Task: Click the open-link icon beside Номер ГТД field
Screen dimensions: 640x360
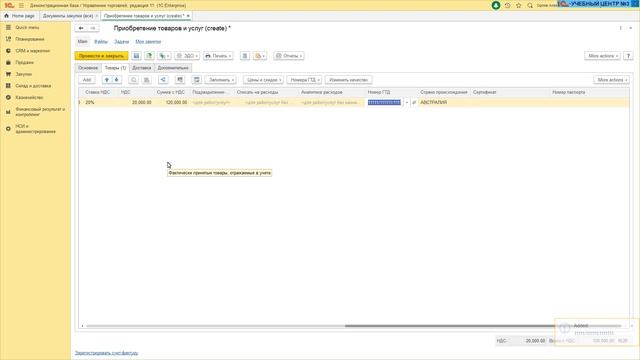Action: [x=414, y=102]
